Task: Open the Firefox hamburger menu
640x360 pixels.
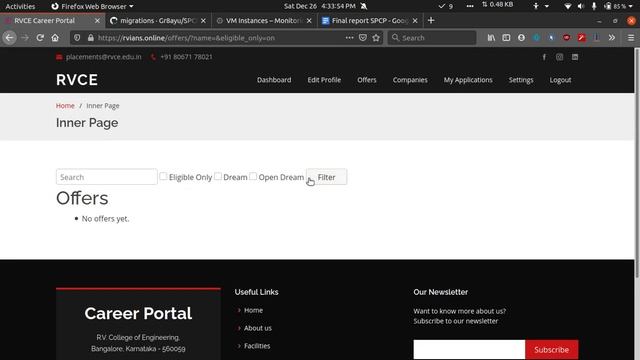Action: click(x=631, y=38)
